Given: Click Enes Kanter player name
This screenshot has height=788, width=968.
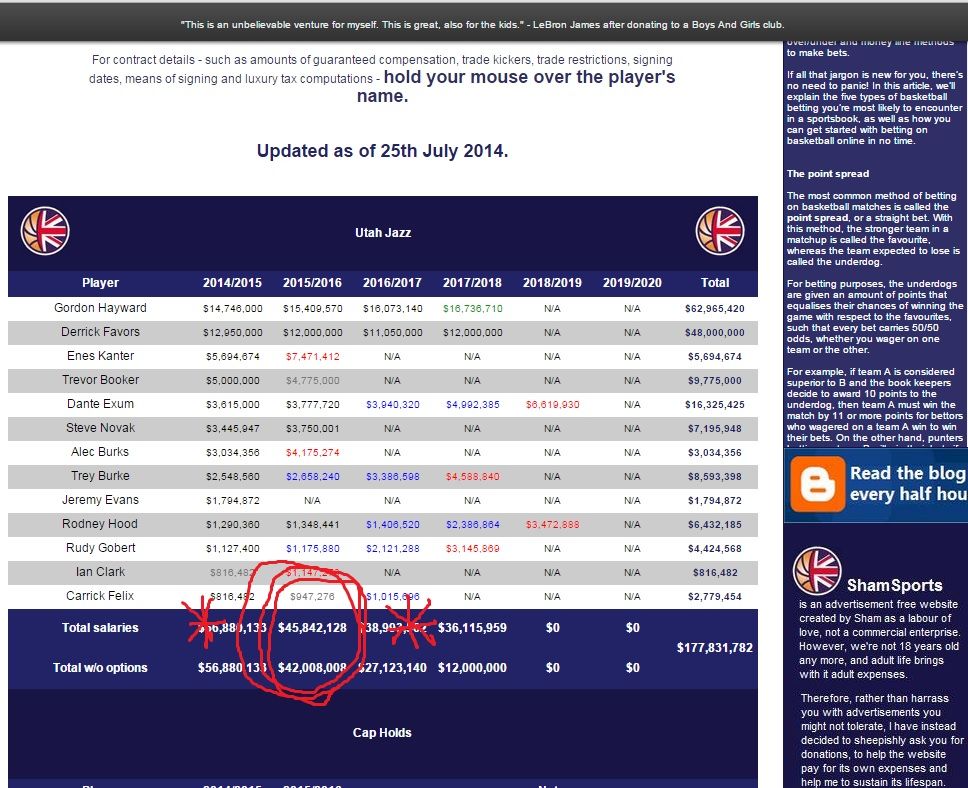Looking at the screenshot, I should (x=100, y=356).
